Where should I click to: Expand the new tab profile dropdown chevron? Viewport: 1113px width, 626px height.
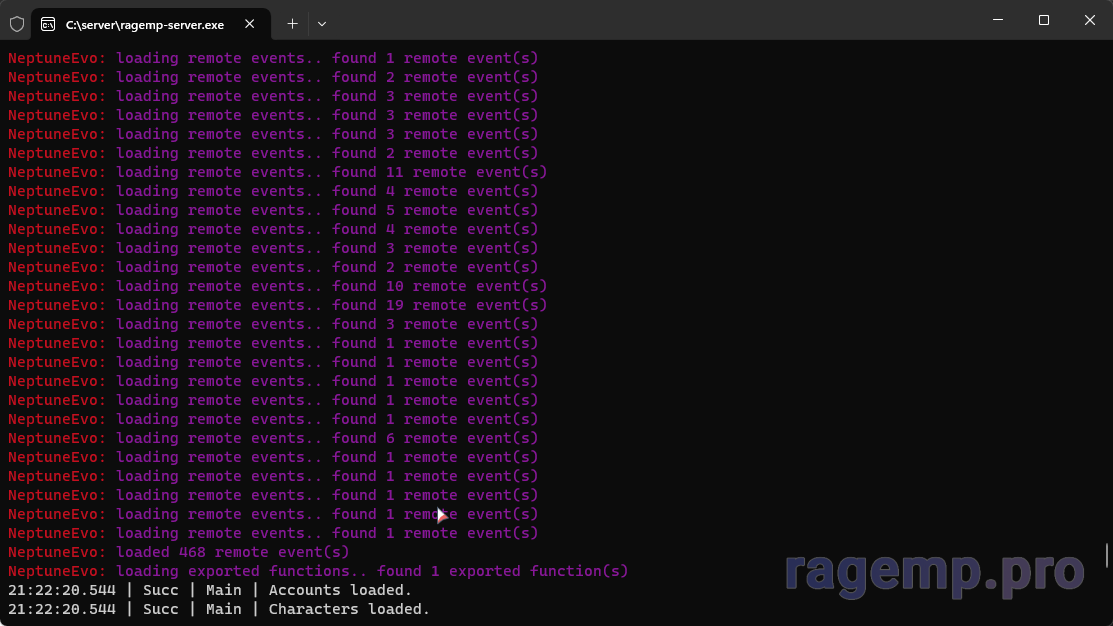pos(321,23)
